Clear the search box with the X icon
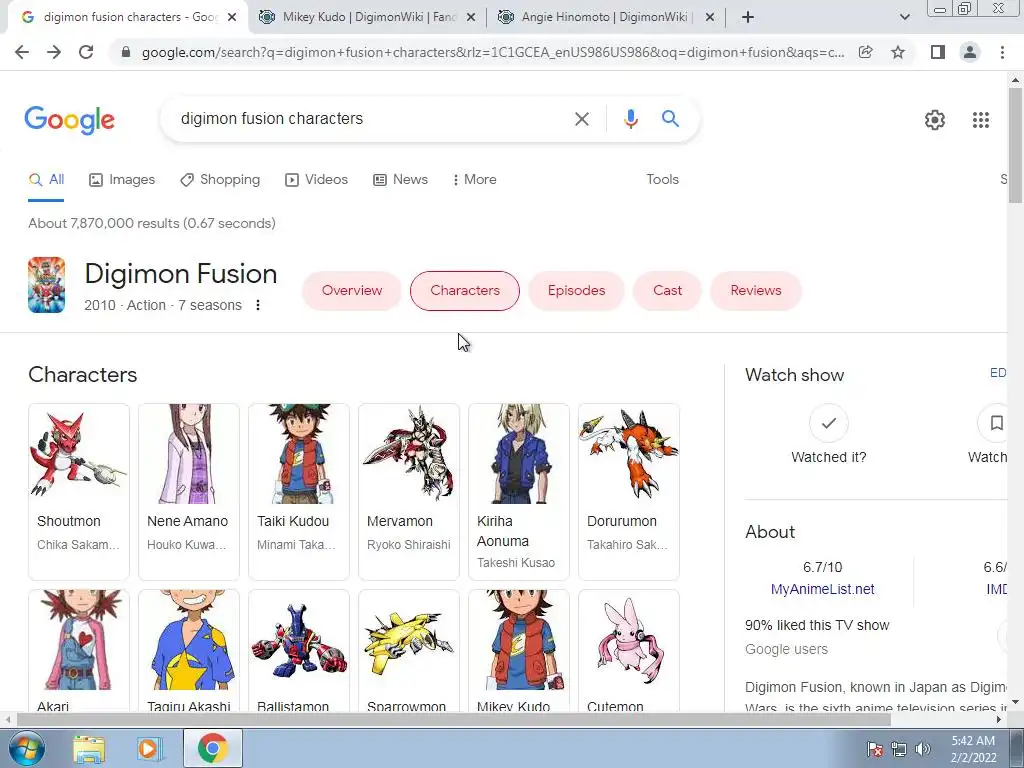This screenshot has height=768, width=1024. pyautogui.click(x=581, y=119)
